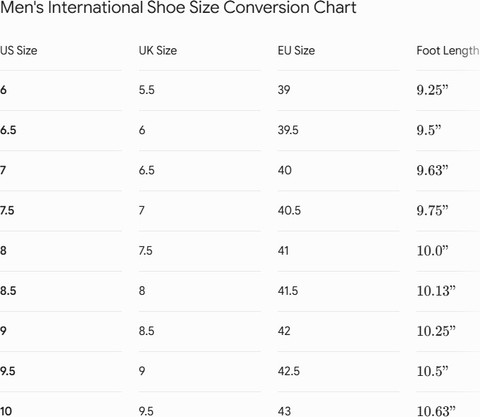The image size is (480, 417).
Task: Click UK size 5.5 cell
Action: click(x=147, y=90)
